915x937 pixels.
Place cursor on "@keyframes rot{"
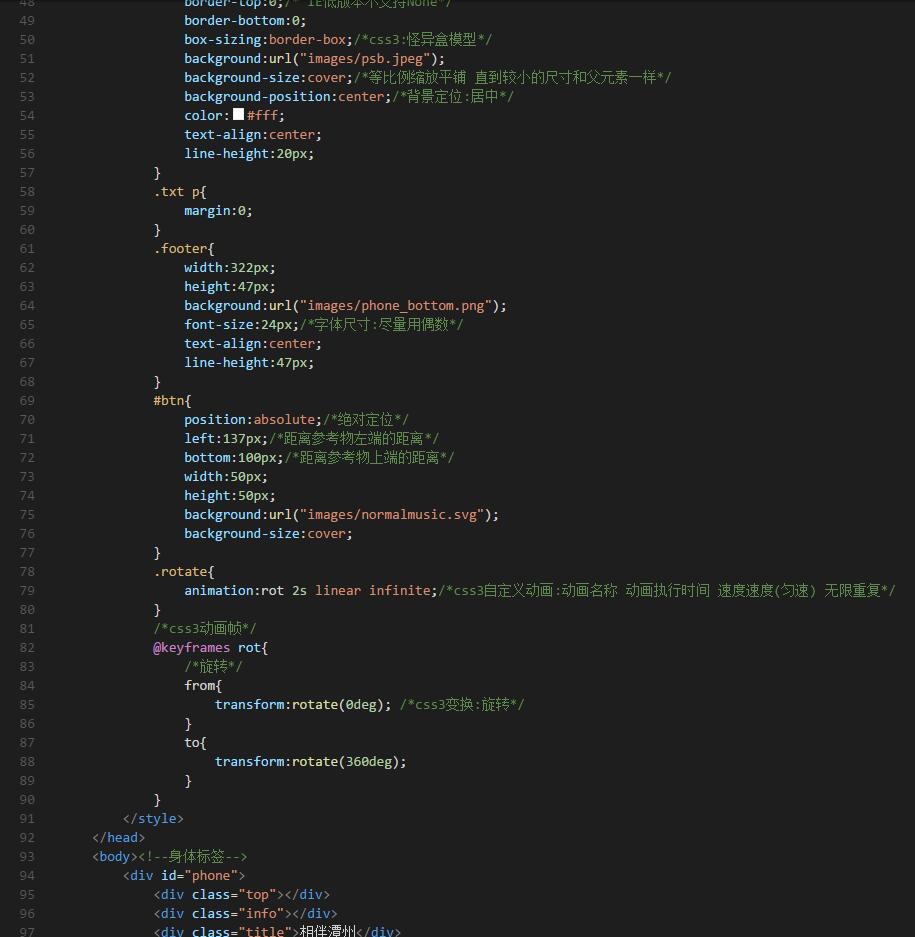[211, 648]
